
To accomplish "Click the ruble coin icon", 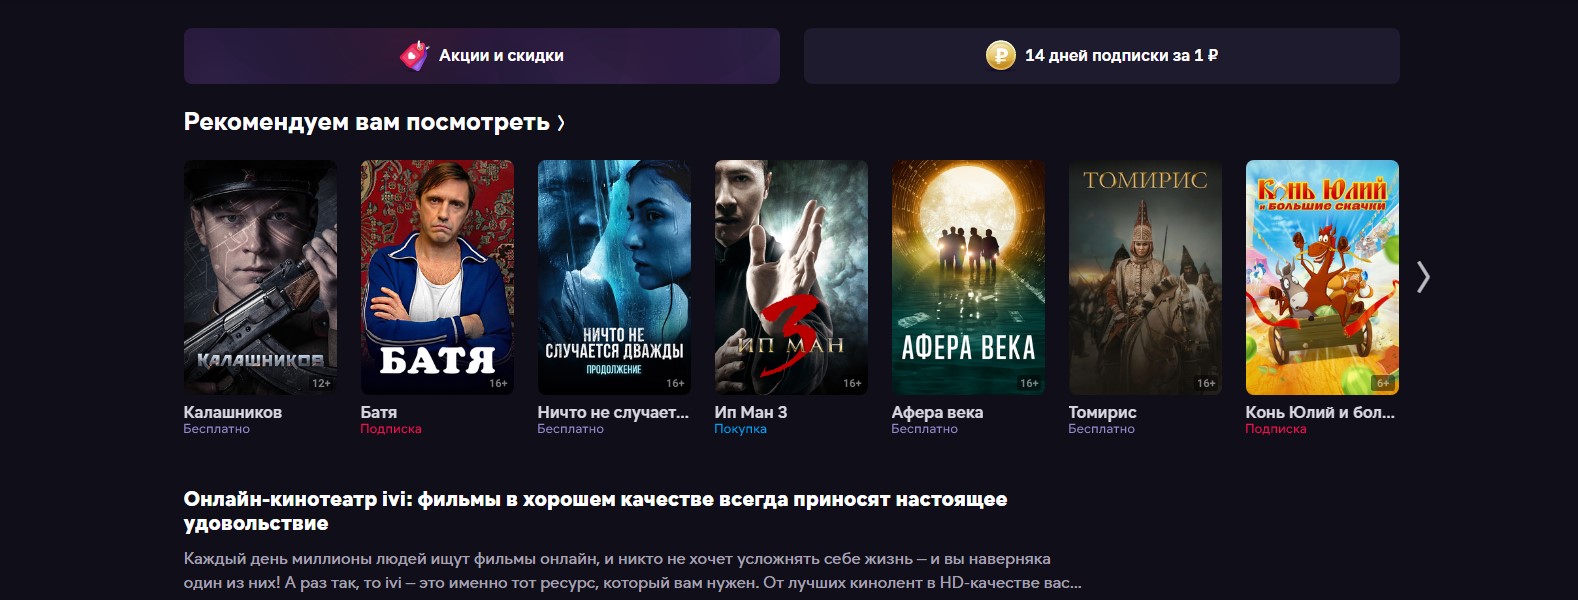I will click(1000, 56).
